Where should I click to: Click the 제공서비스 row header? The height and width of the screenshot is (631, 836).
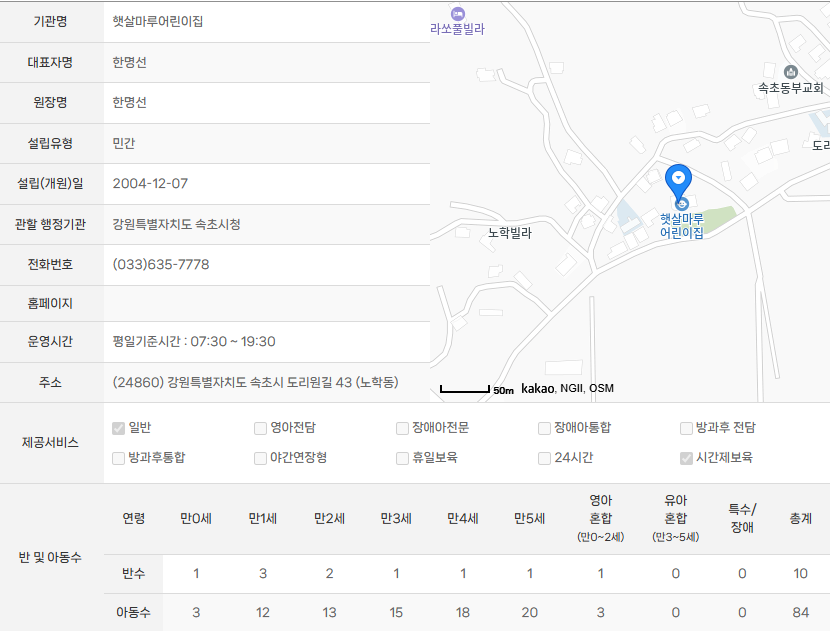[52, 442]
